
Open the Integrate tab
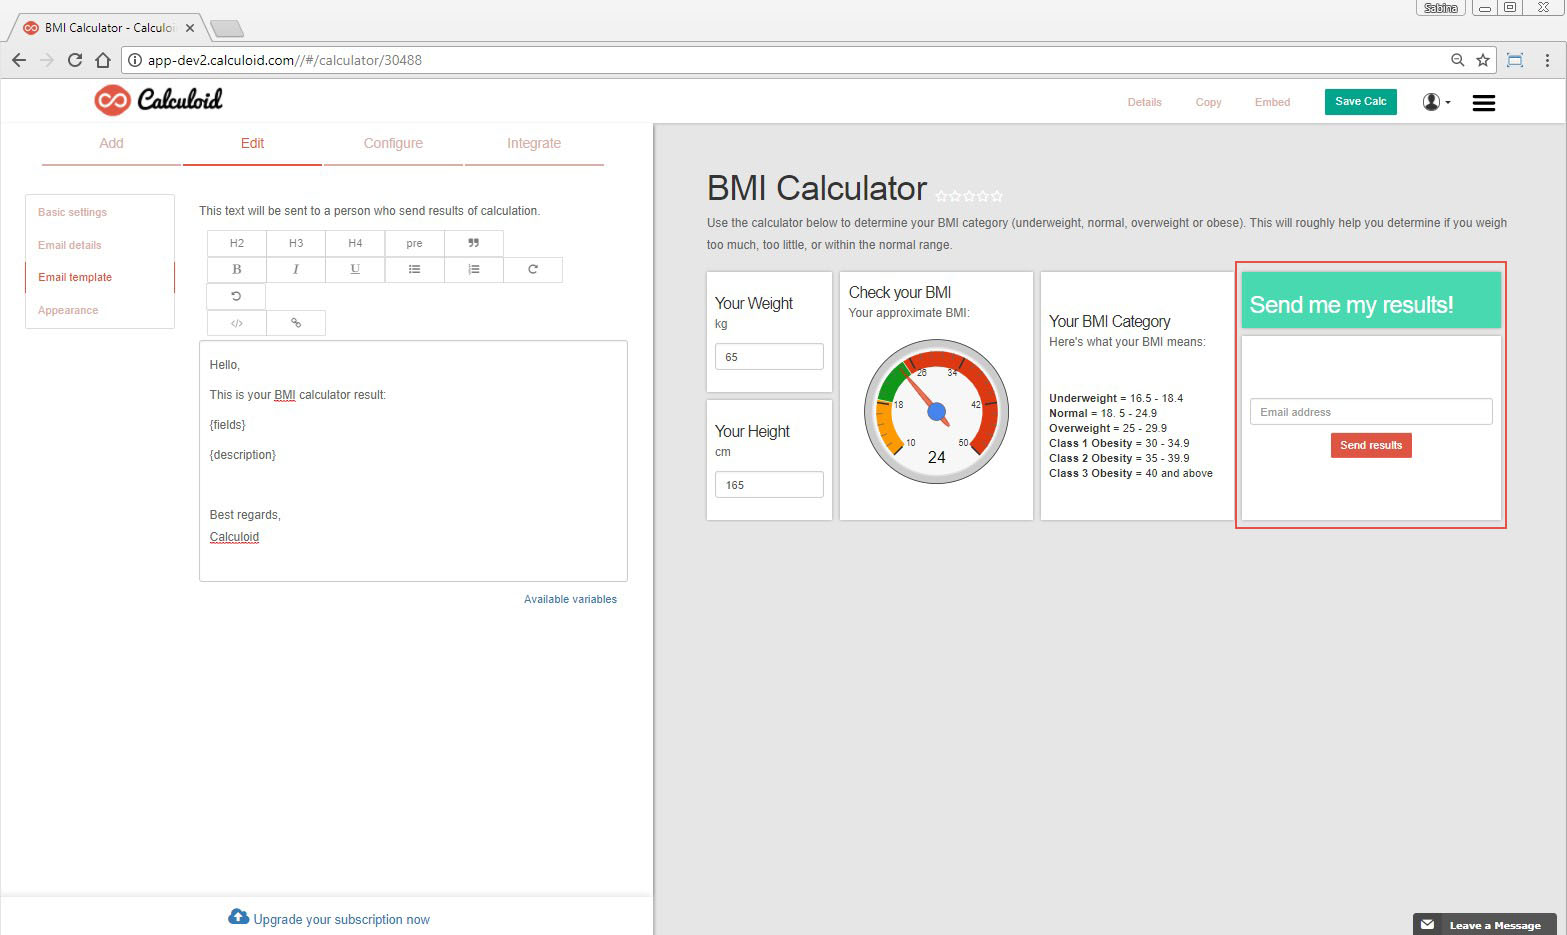(534, 144)
